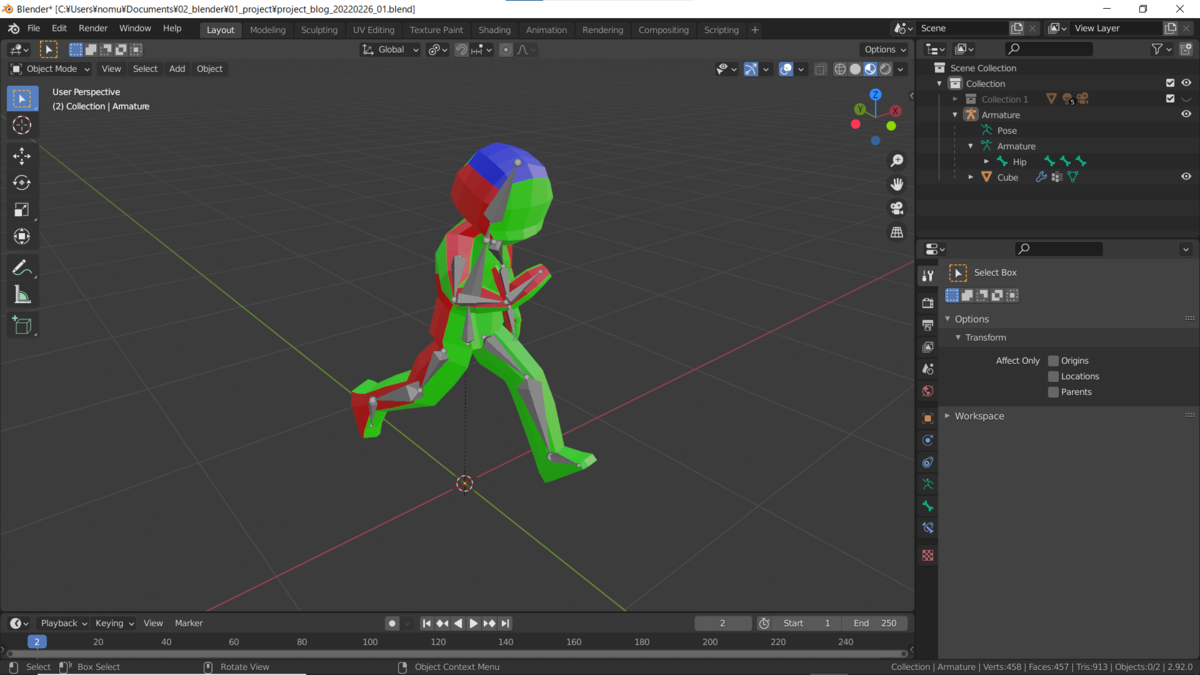Switch perspective/orthographic with grid icon
This screenshot has width=1200, height=675.
897,232
